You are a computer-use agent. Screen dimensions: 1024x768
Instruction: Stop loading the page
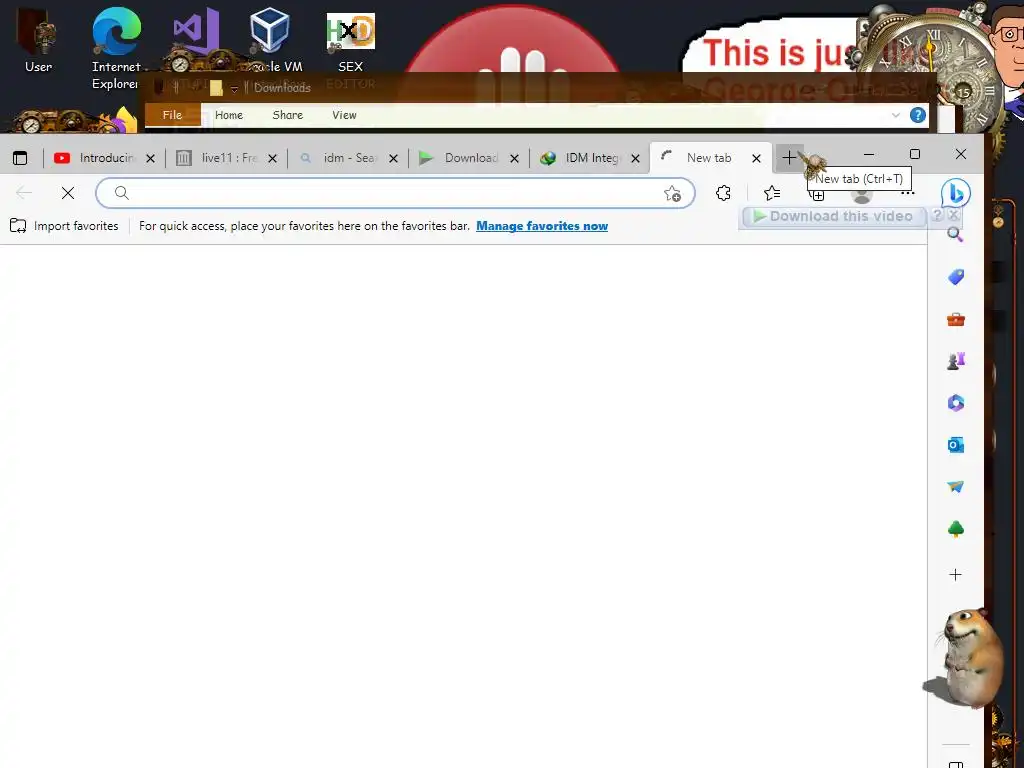(x=68, y=193)
